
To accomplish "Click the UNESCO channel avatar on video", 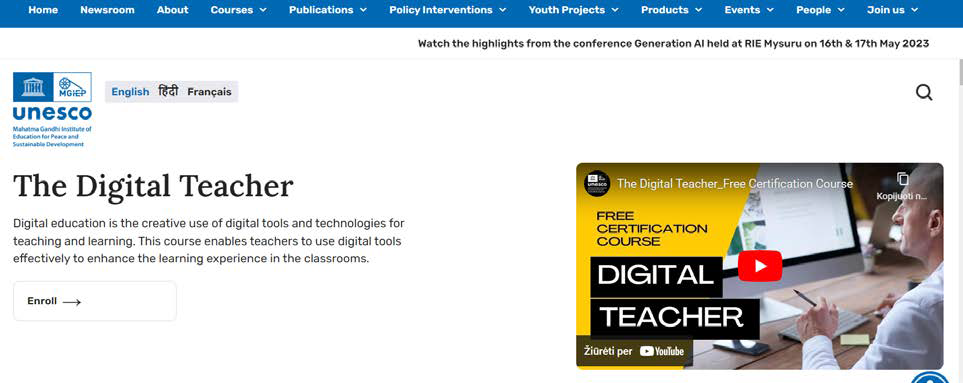I will click(x=596, y=184).
